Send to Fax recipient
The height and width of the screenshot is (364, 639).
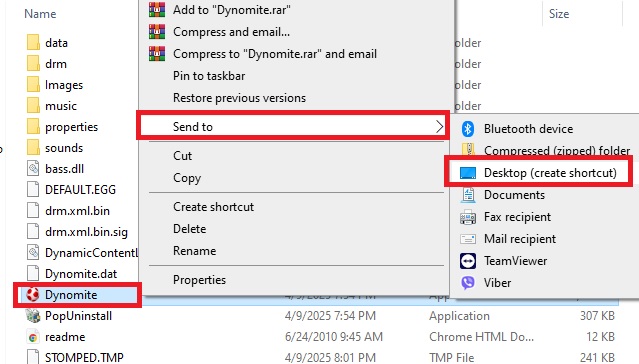[517, 217]
